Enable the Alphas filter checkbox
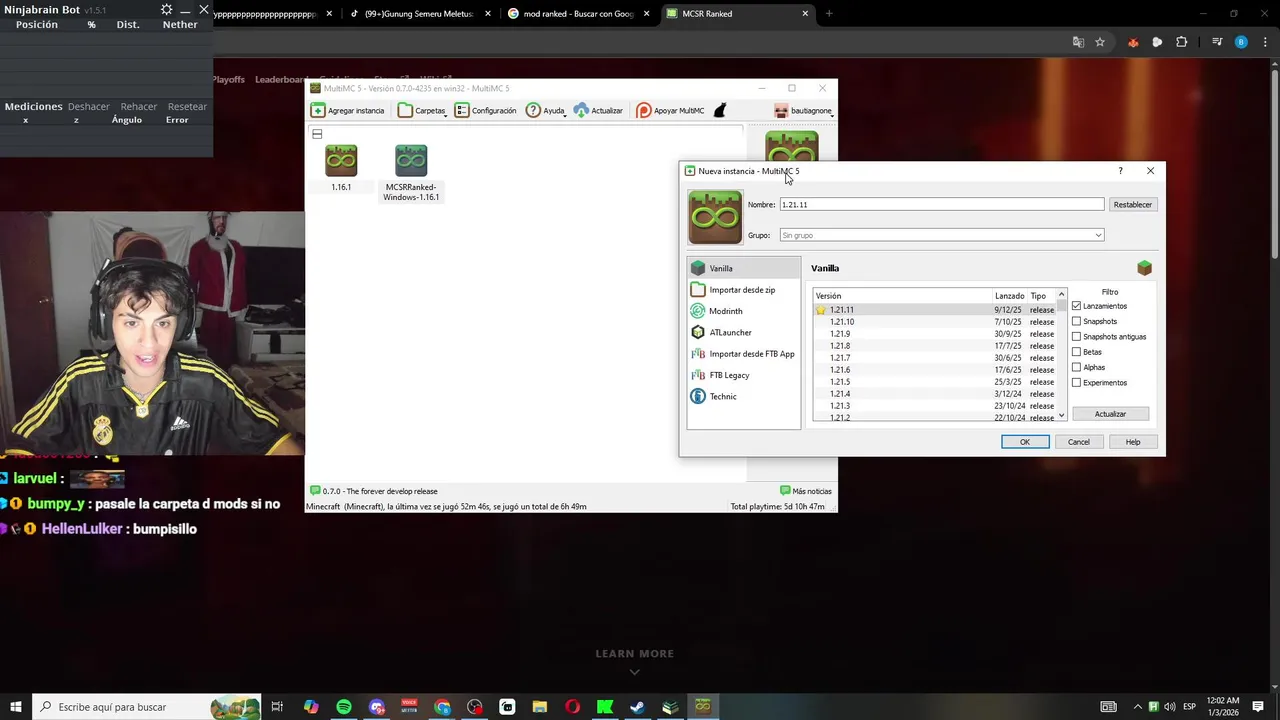The image size is (1280, 720). [x=1076, y=367]
